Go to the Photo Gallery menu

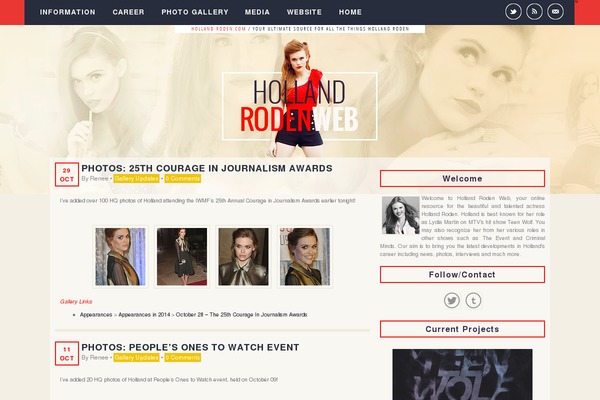click(x=195, y=12)
